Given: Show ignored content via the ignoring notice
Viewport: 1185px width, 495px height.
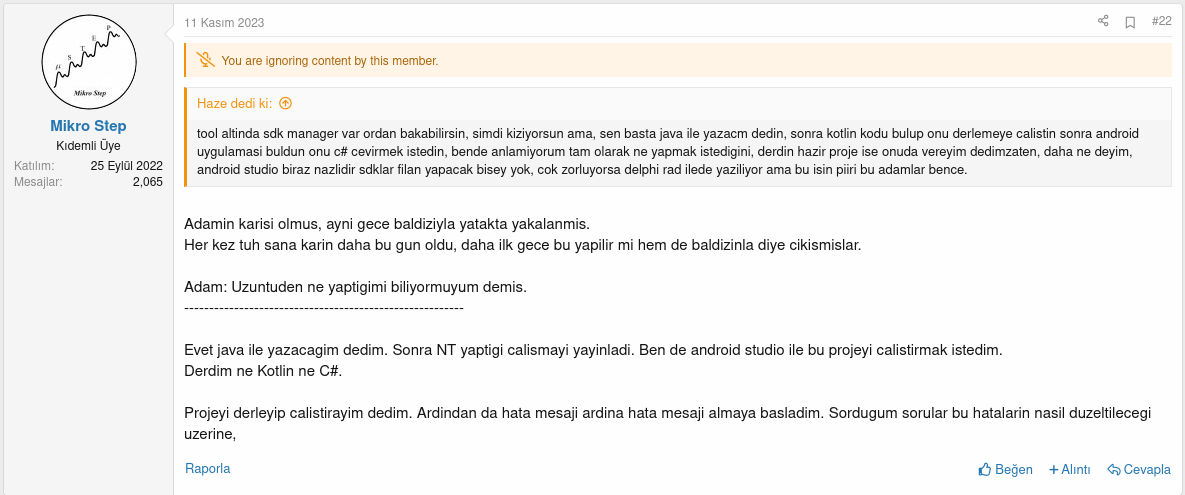Looking at the screenshot, I should 330,60.
